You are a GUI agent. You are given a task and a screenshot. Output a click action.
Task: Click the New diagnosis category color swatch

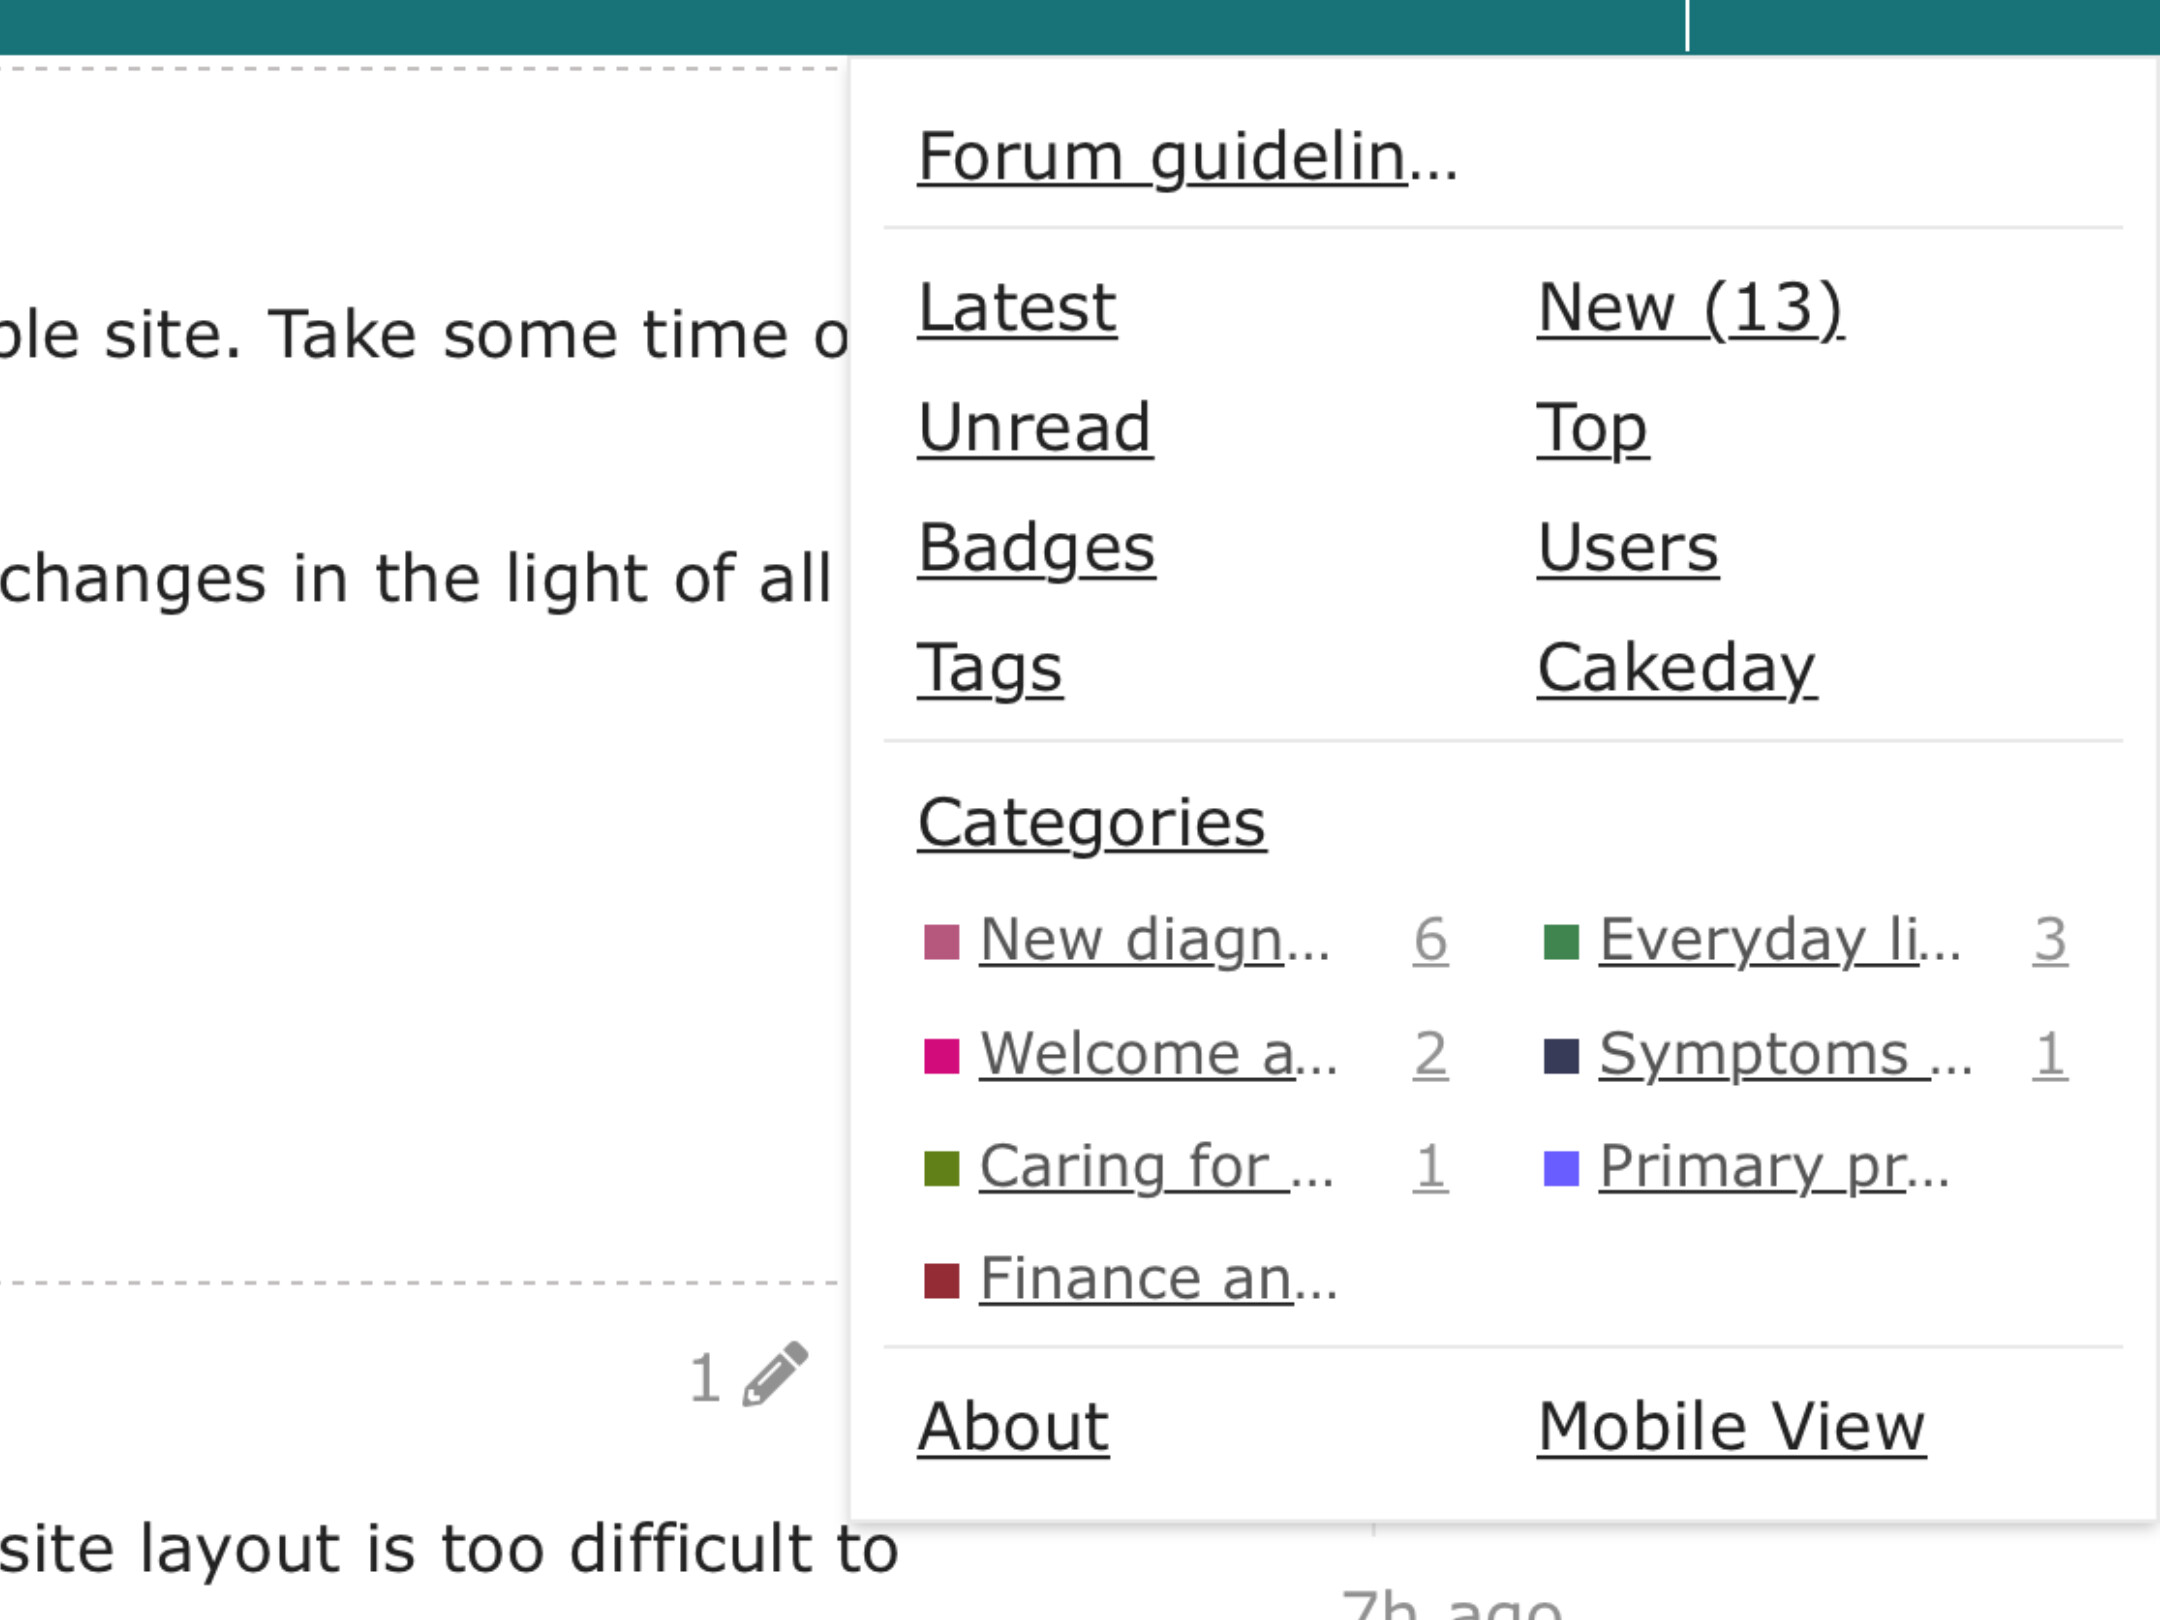point(941,941)
